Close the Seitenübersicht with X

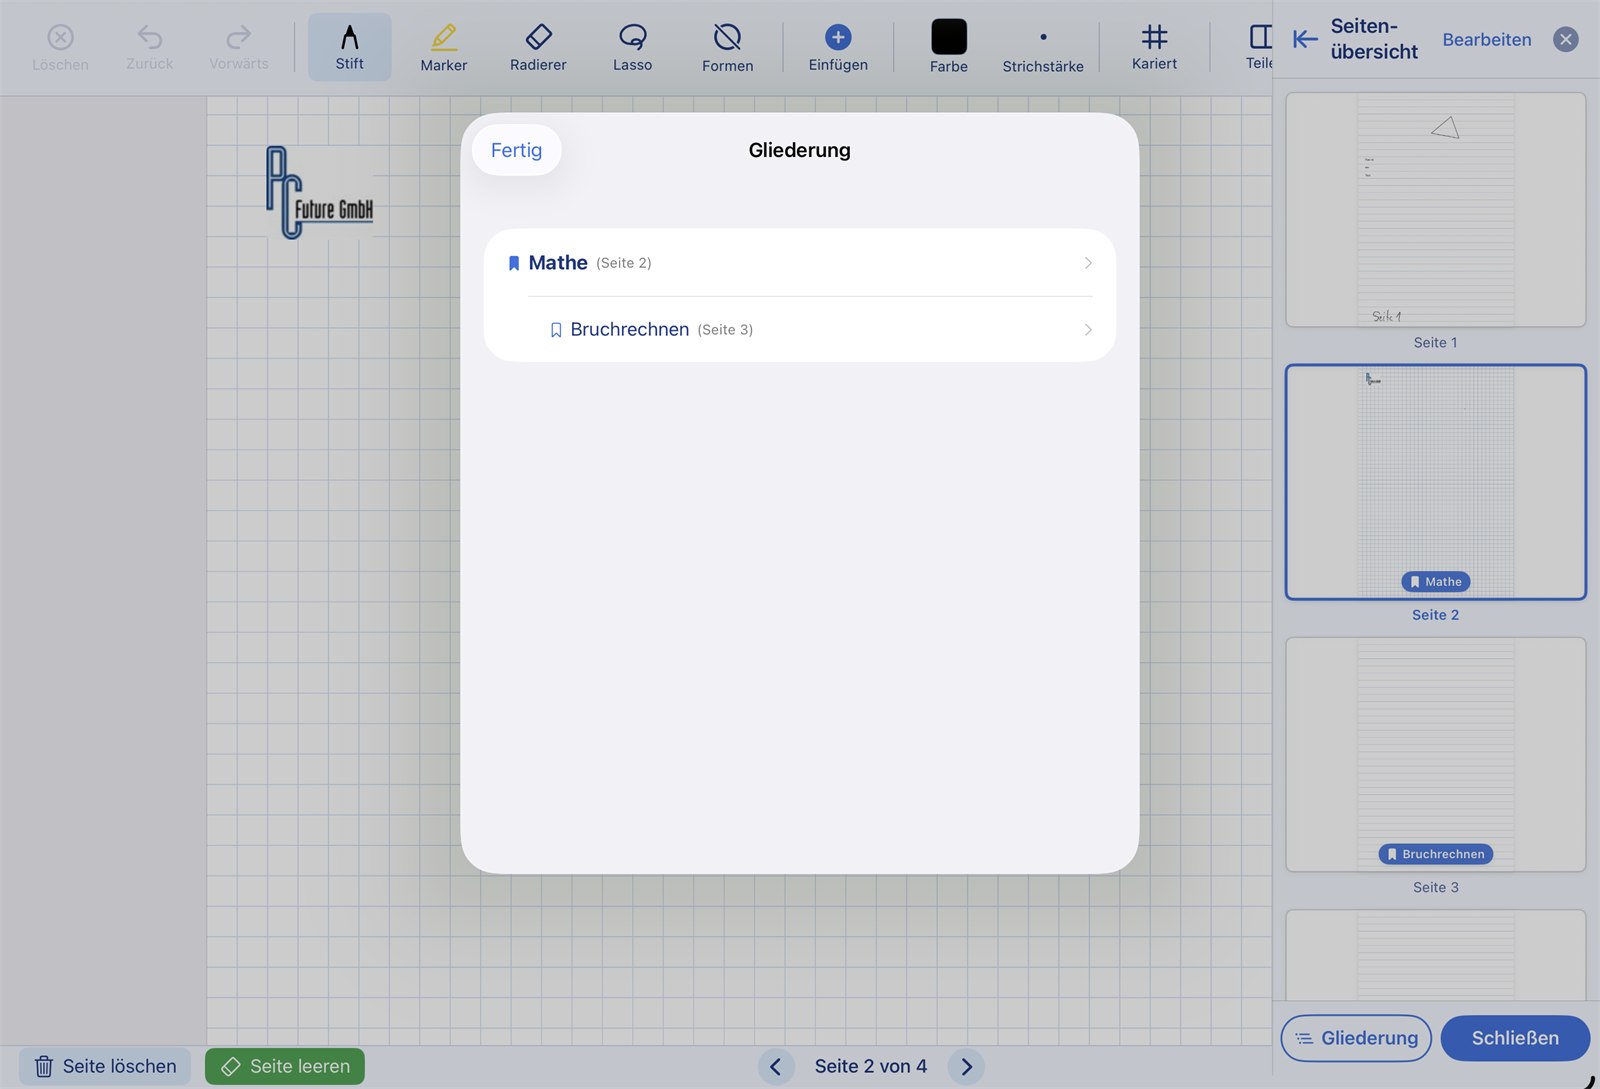click(x=1566, y=39)
